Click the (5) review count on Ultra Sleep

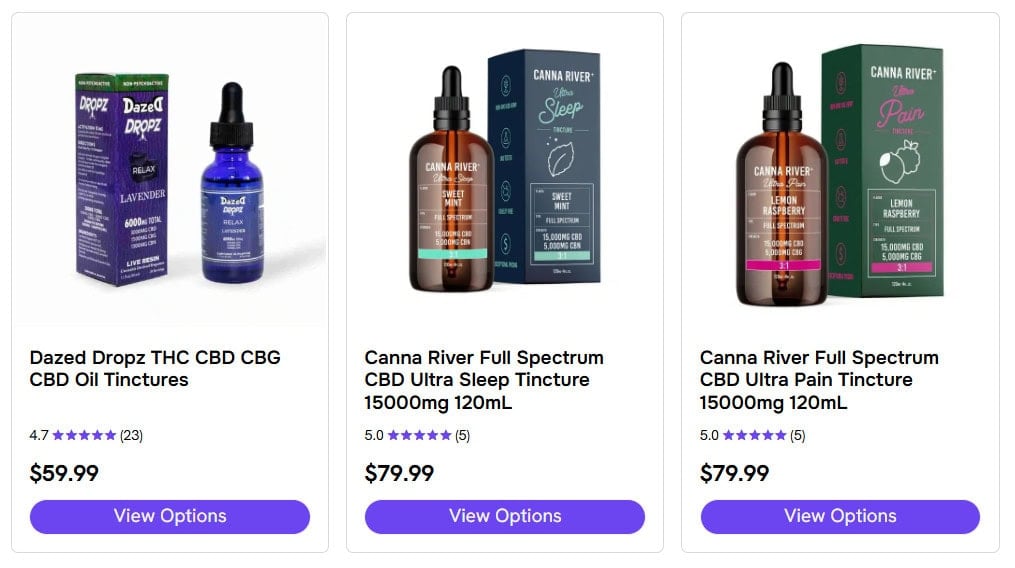tap(463, 435)
